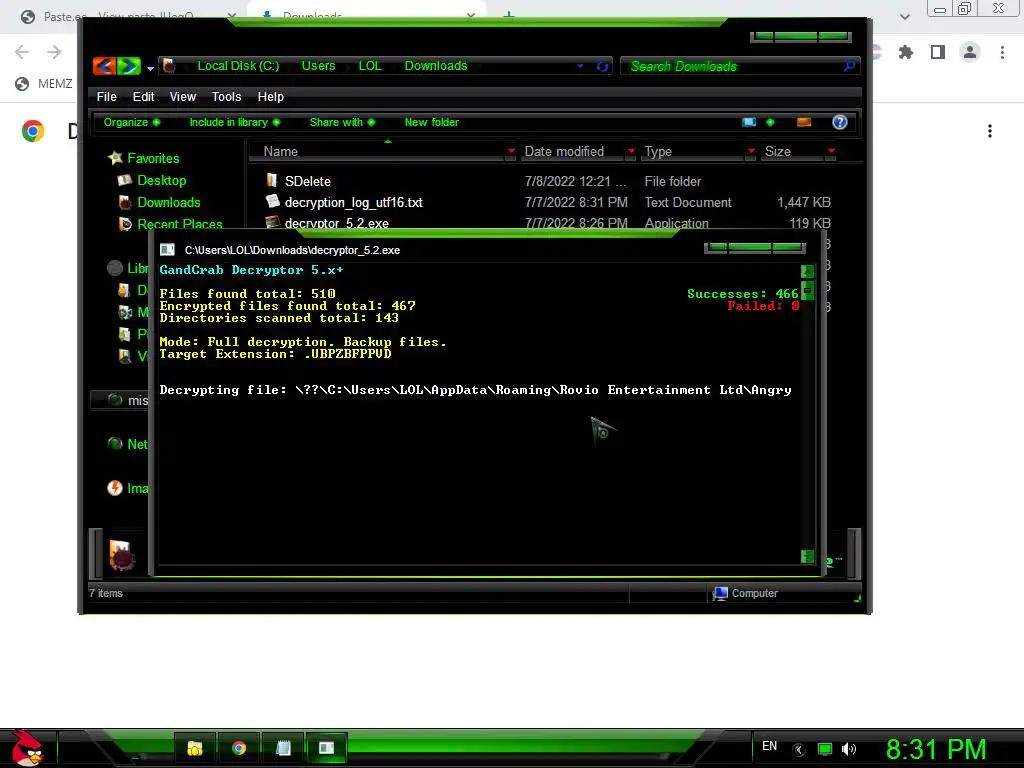Open the Help menu in Explorer
1024x768 pixels.
click(x=270, y=97)
